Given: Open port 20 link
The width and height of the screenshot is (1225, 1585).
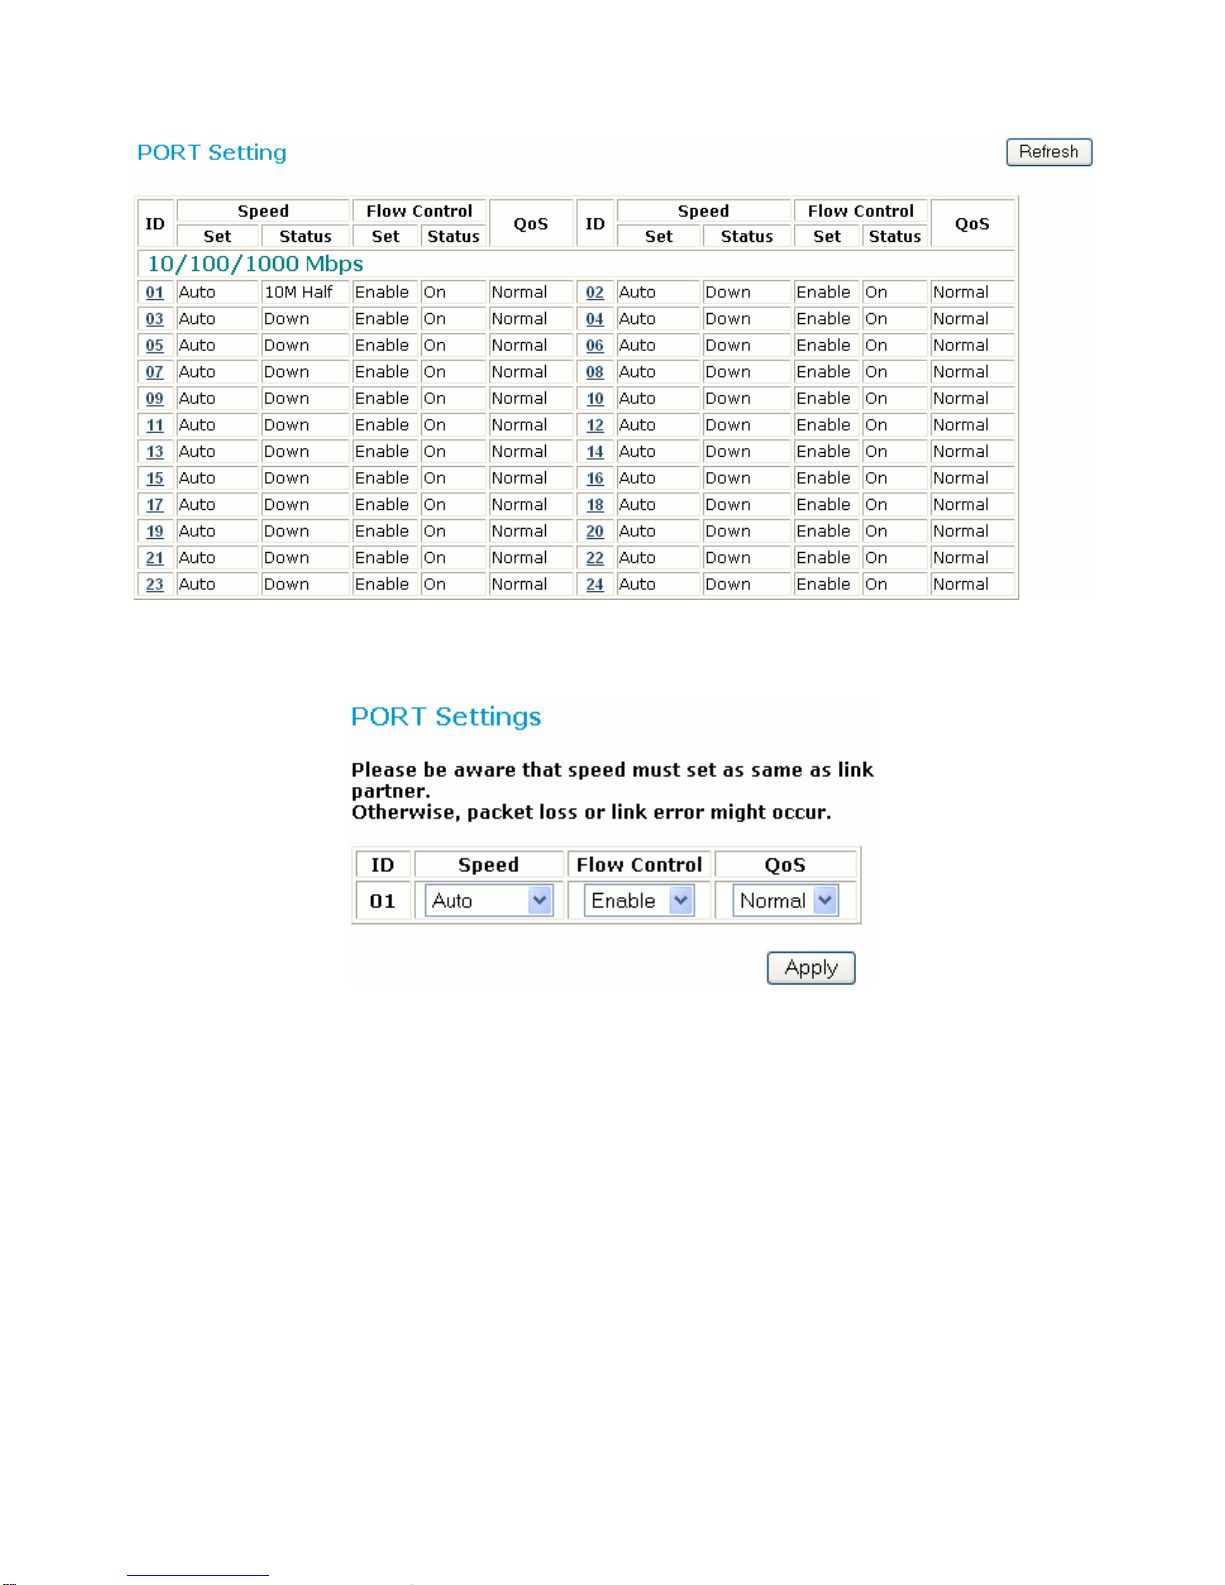Looking at the screenshot, I should click(x=595, y=532).
